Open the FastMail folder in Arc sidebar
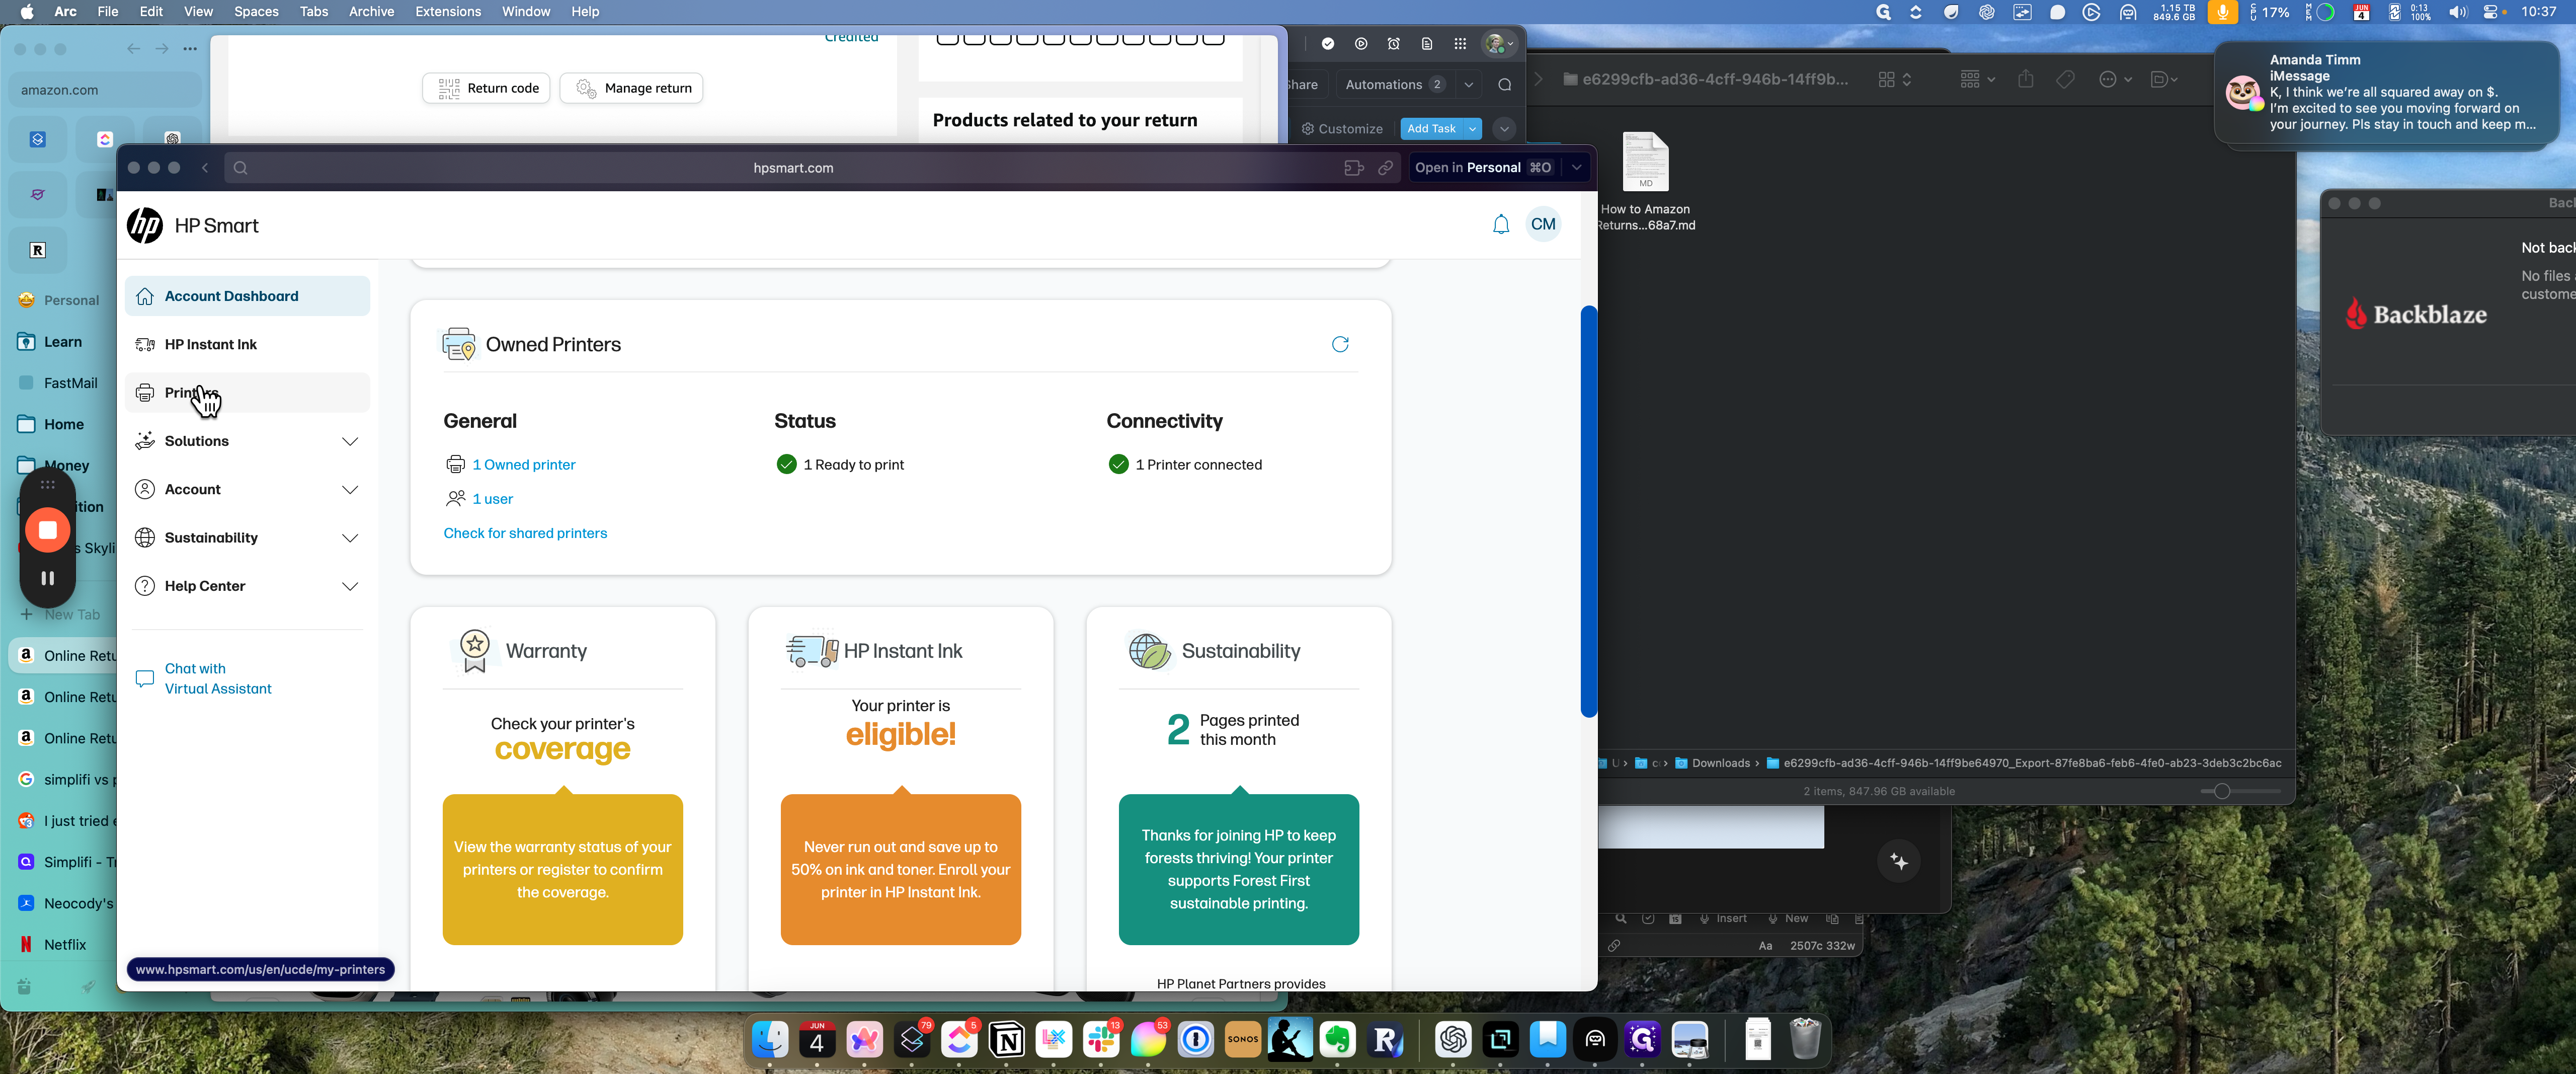This screenshot has width=2576, height=1074. pyautogui.click(x=70, y=383)
